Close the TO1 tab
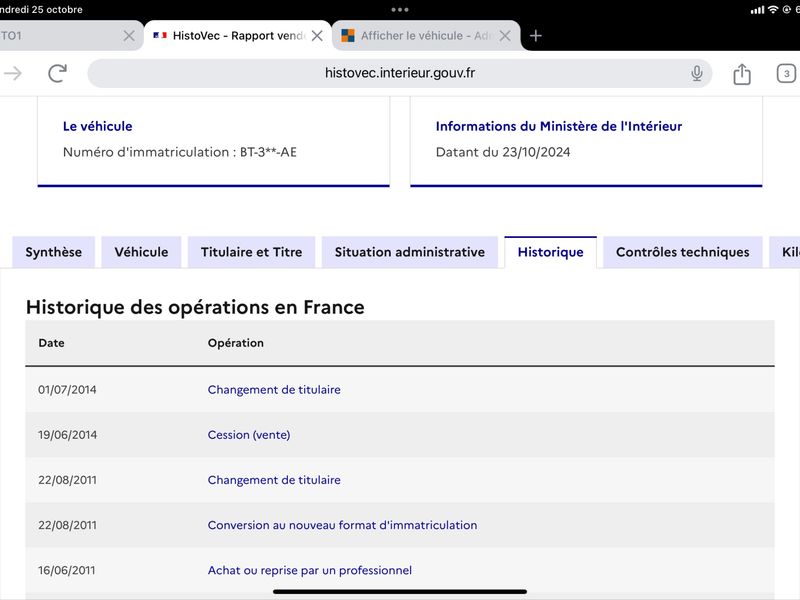The height and width of the screenshot is (600, 800). (x=129, y=36)
